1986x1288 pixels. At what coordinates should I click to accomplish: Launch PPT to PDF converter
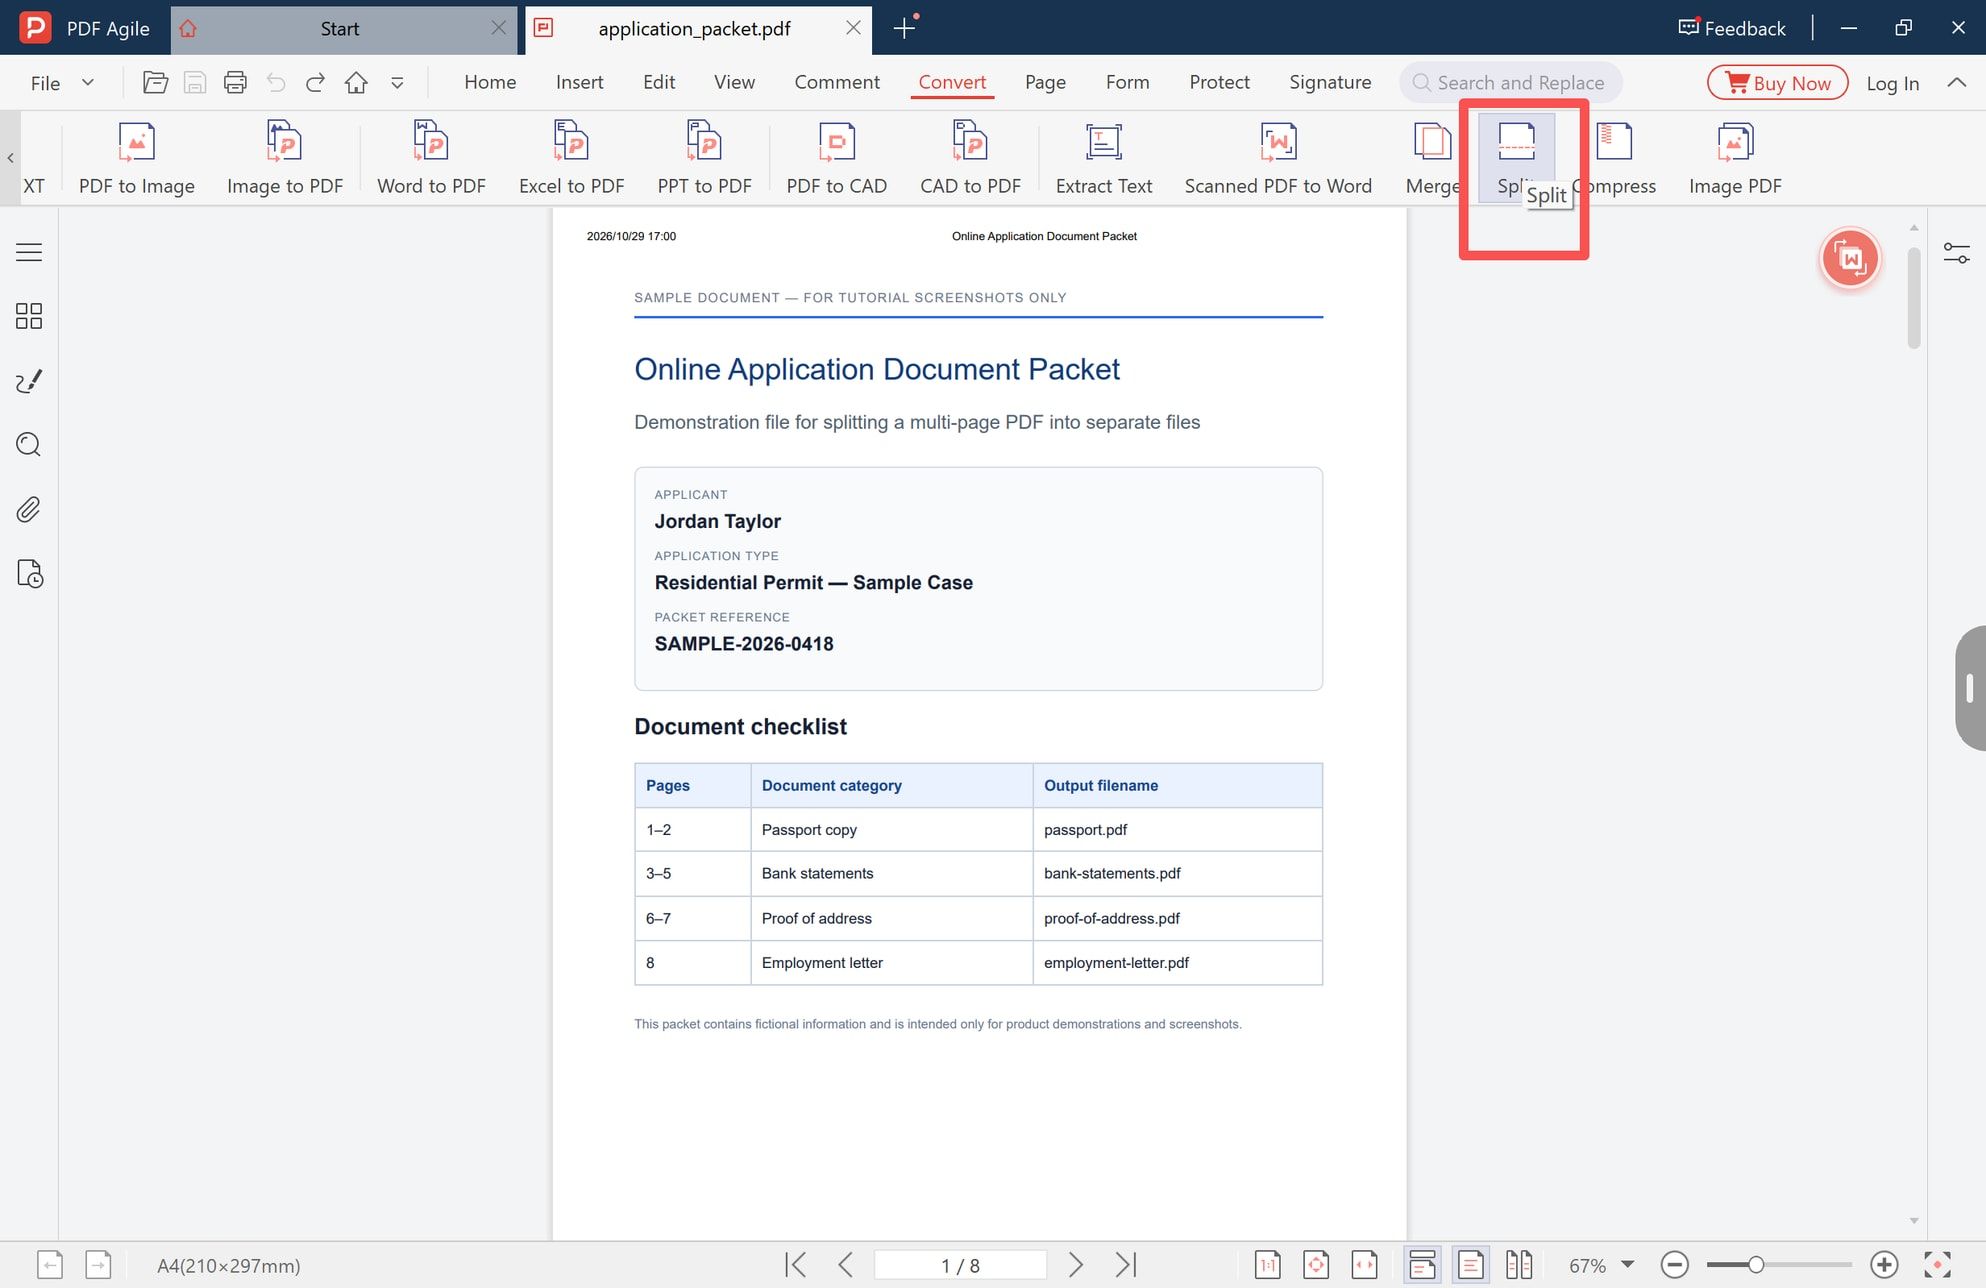pyautogui.click(x=704, y=158)
